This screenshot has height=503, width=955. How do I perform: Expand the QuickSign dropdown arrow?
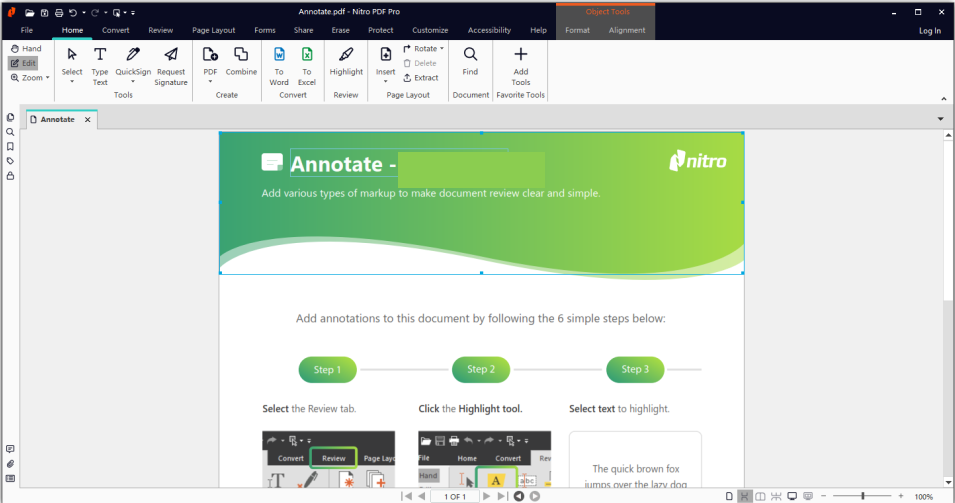pos(133,82)
